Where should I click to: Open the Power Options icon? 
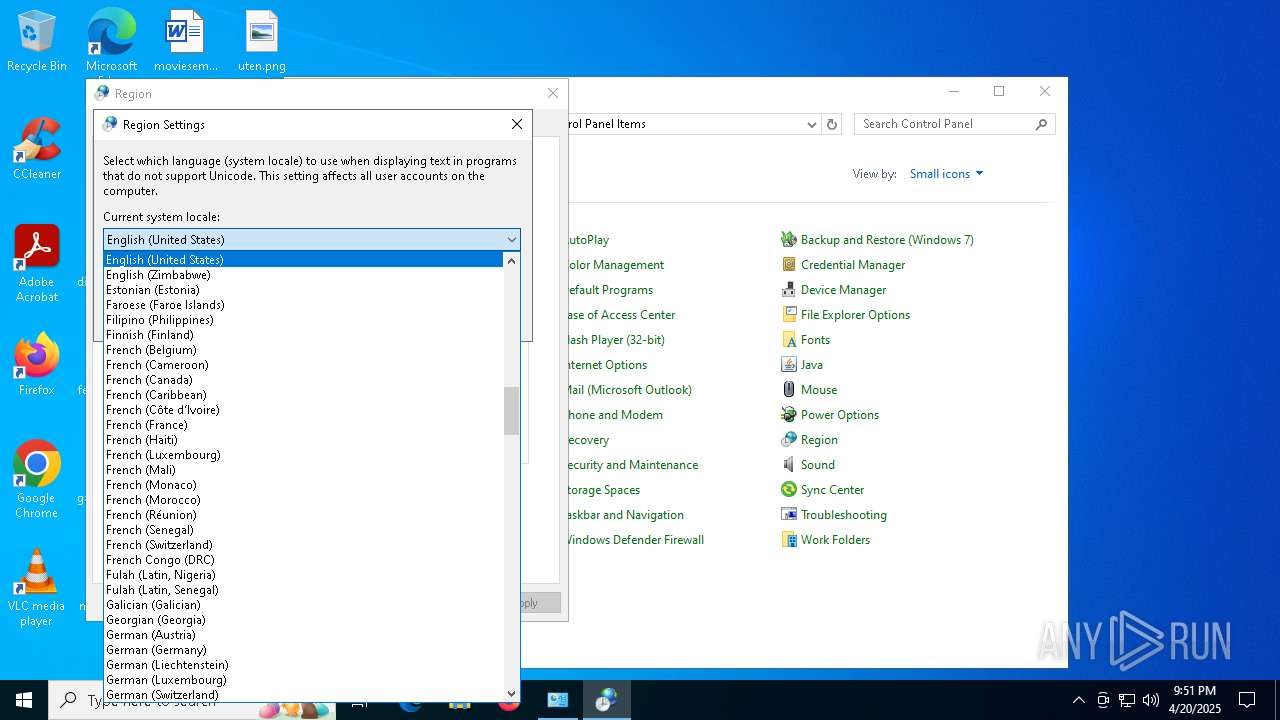coord(789,415)
